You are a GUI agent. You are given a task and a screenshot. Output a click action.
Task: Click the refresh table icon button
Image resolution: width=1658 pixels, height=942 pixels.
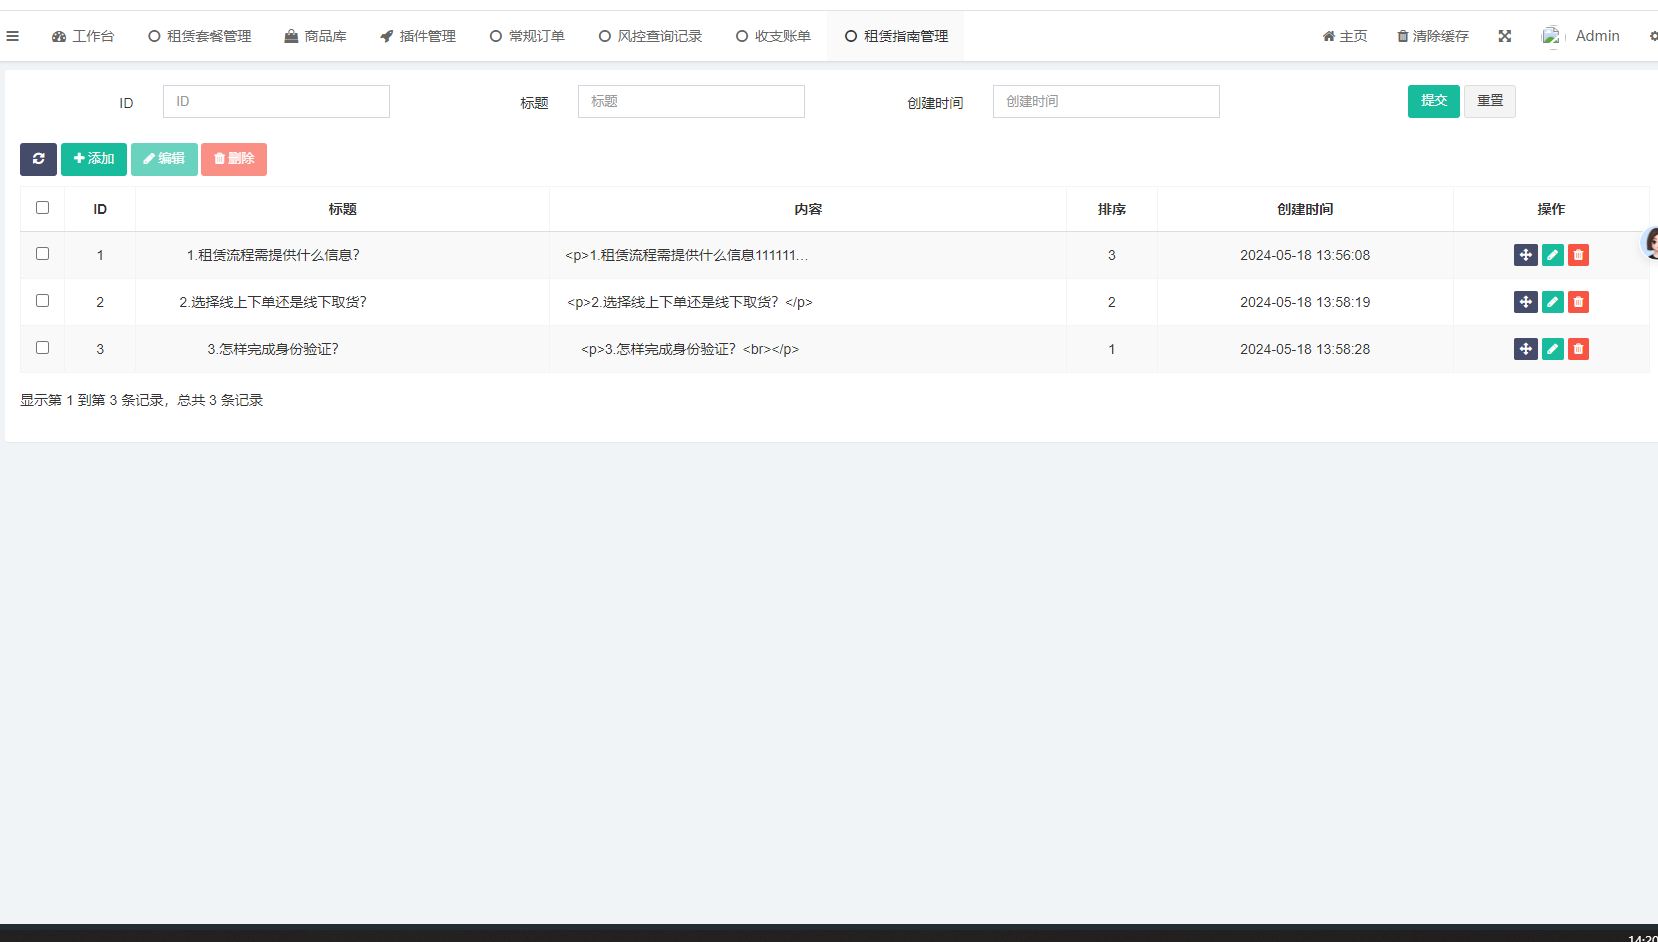coord(38,159)
